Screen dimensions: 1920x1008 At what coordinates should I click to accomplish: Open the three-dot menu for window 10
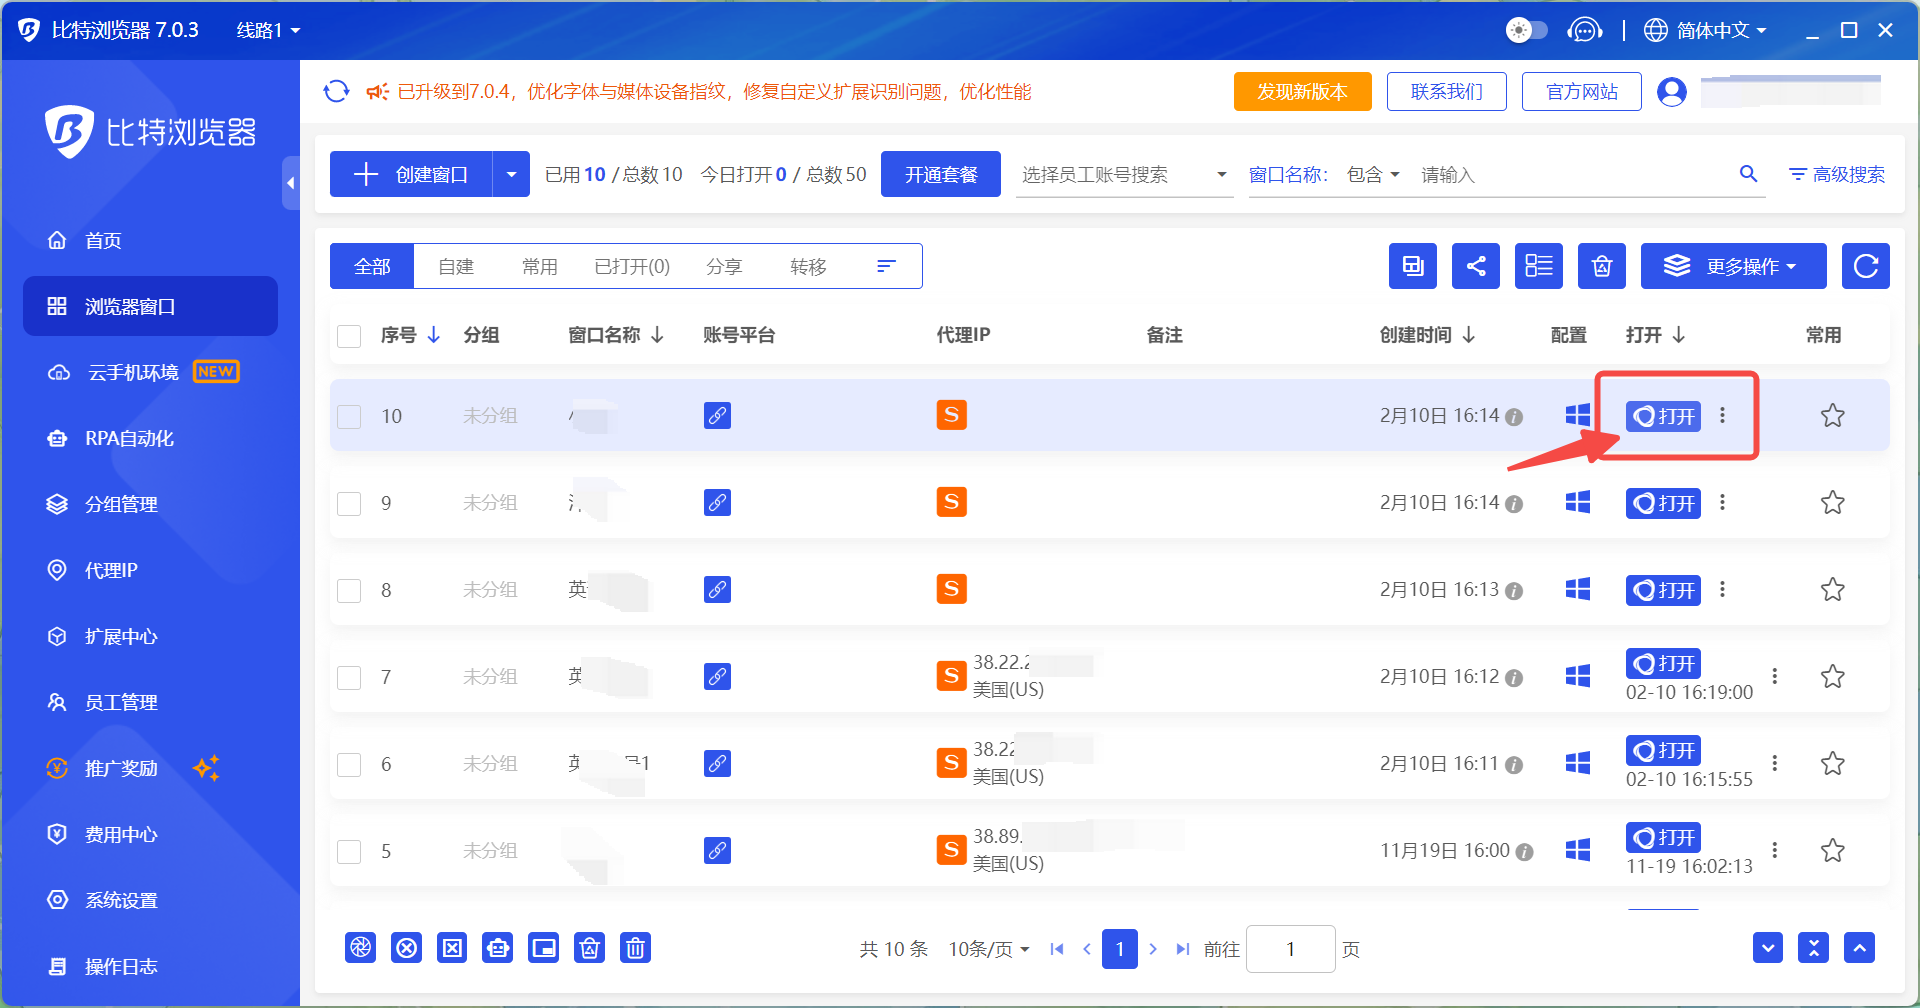pos(1722,415)
